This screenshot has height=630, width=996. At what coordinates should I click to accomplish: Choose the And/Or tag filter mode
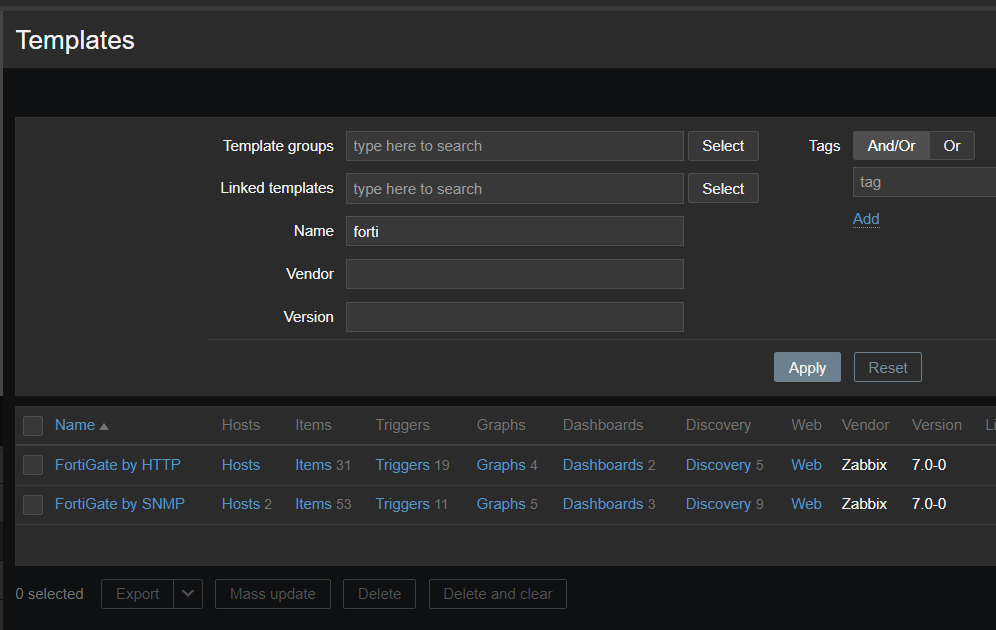coord(891,146)
